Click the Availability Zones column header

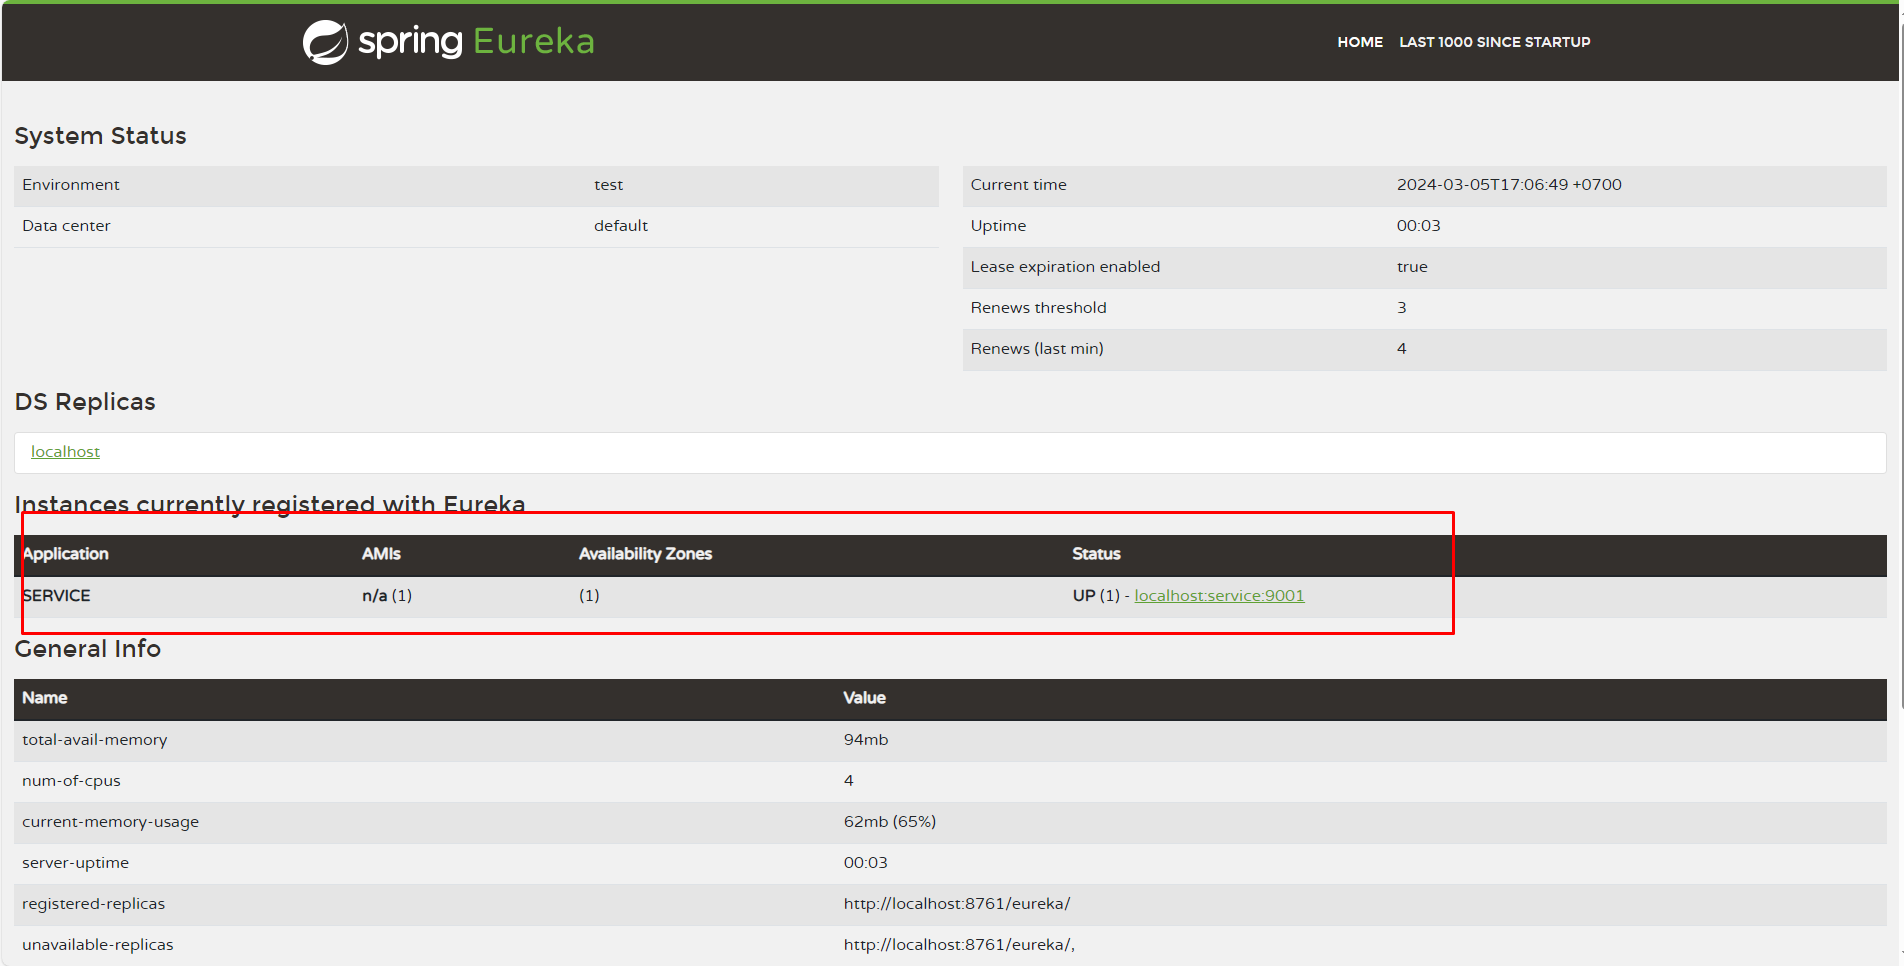pyautogui.click(x=645, y=554)
